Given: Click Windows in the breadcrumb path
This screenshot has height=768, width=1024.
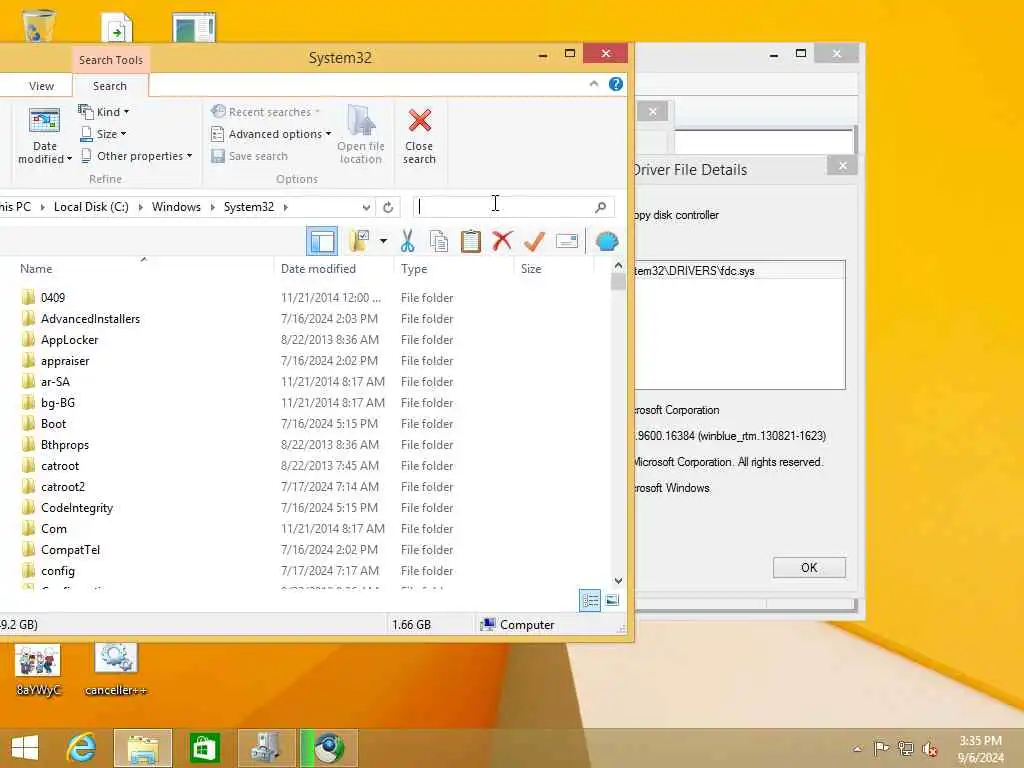Looking at the screenshot, I should [x=176, y=206].
